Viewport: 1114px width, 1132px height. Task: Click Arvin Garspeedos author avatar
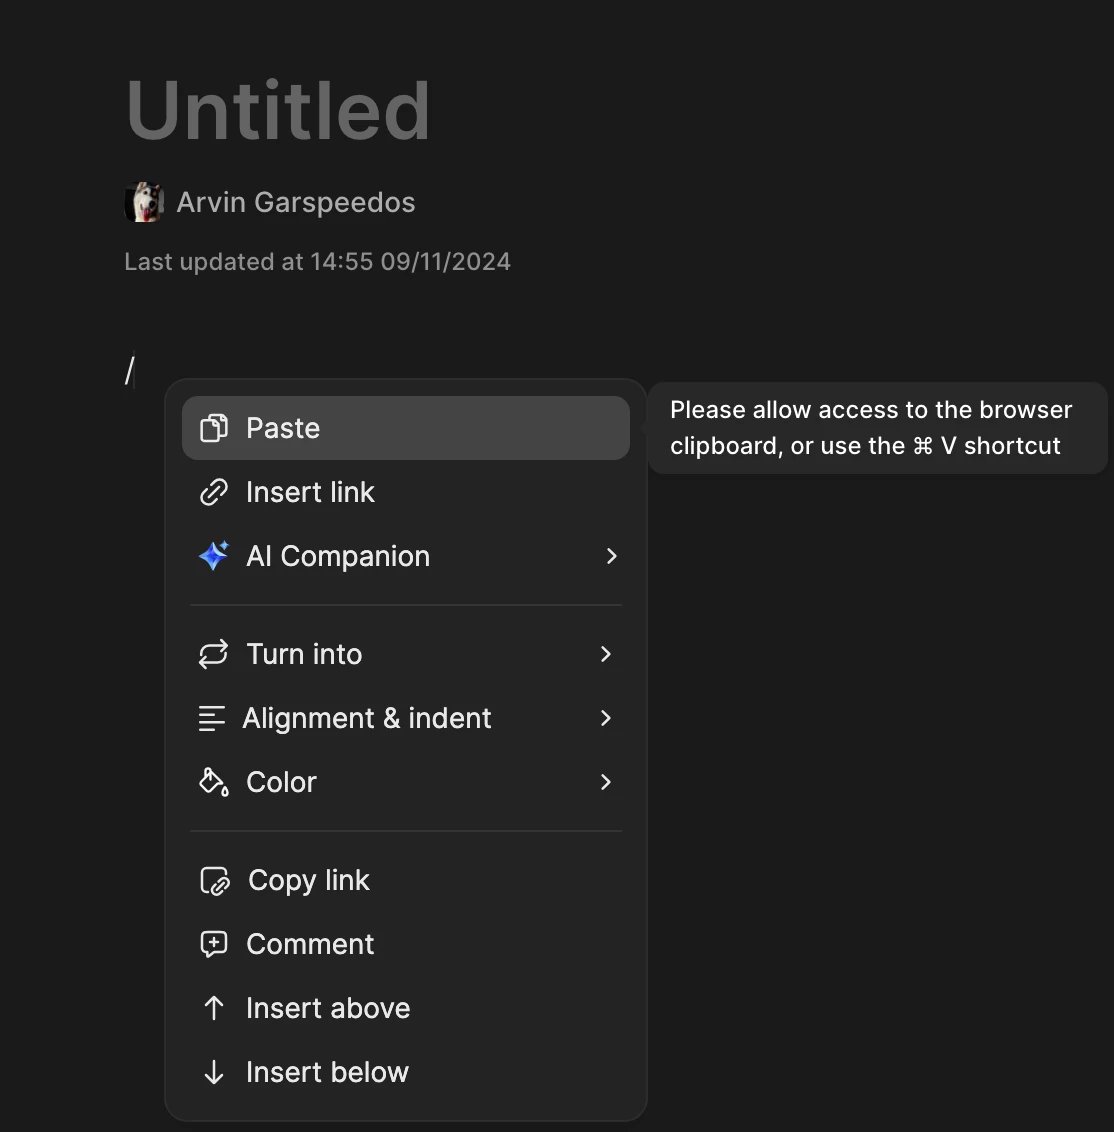(144, 202)
